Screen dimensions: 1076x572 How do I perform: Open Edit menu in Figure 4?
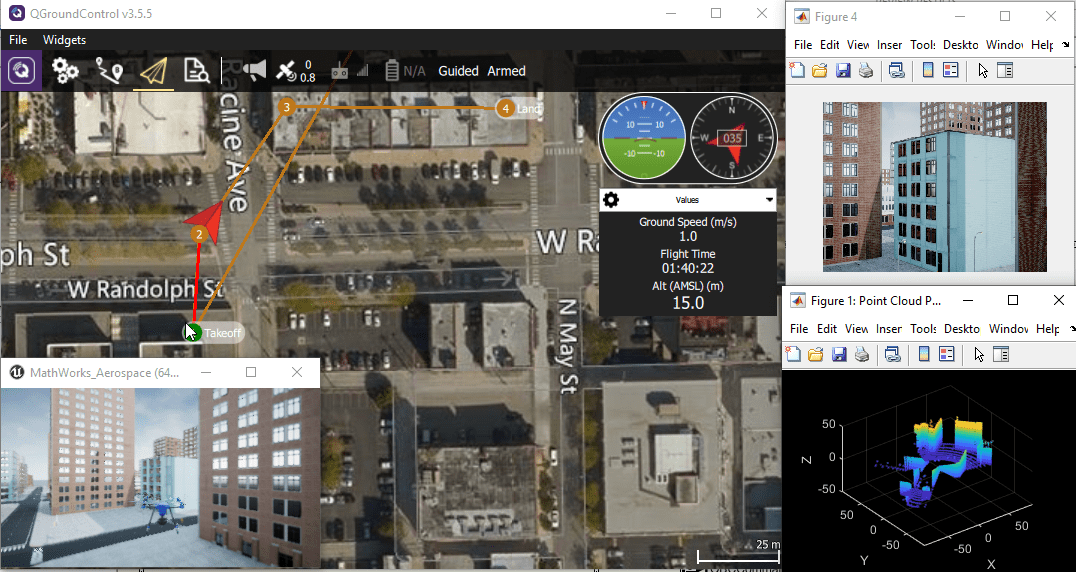830,45
